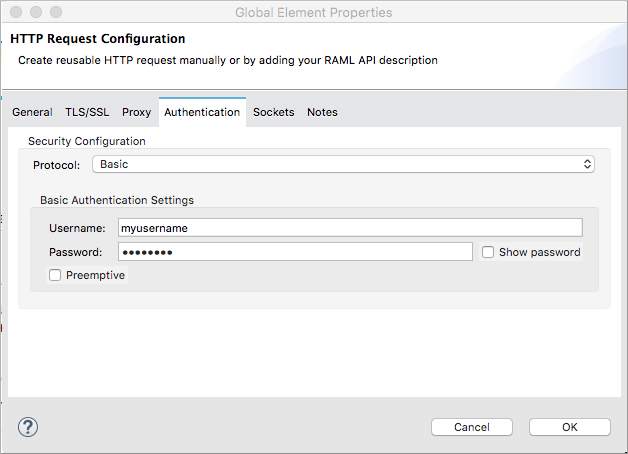This screenshot has height=454, width=628.
Task: Click the minimize window button
Action: (x=34, y=13)
